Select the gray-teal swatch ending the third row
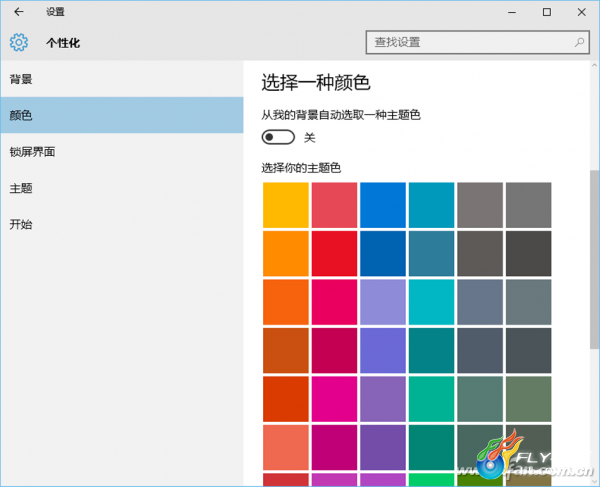Viewport: 600px width, 487px height. click(x=529, y=302)
